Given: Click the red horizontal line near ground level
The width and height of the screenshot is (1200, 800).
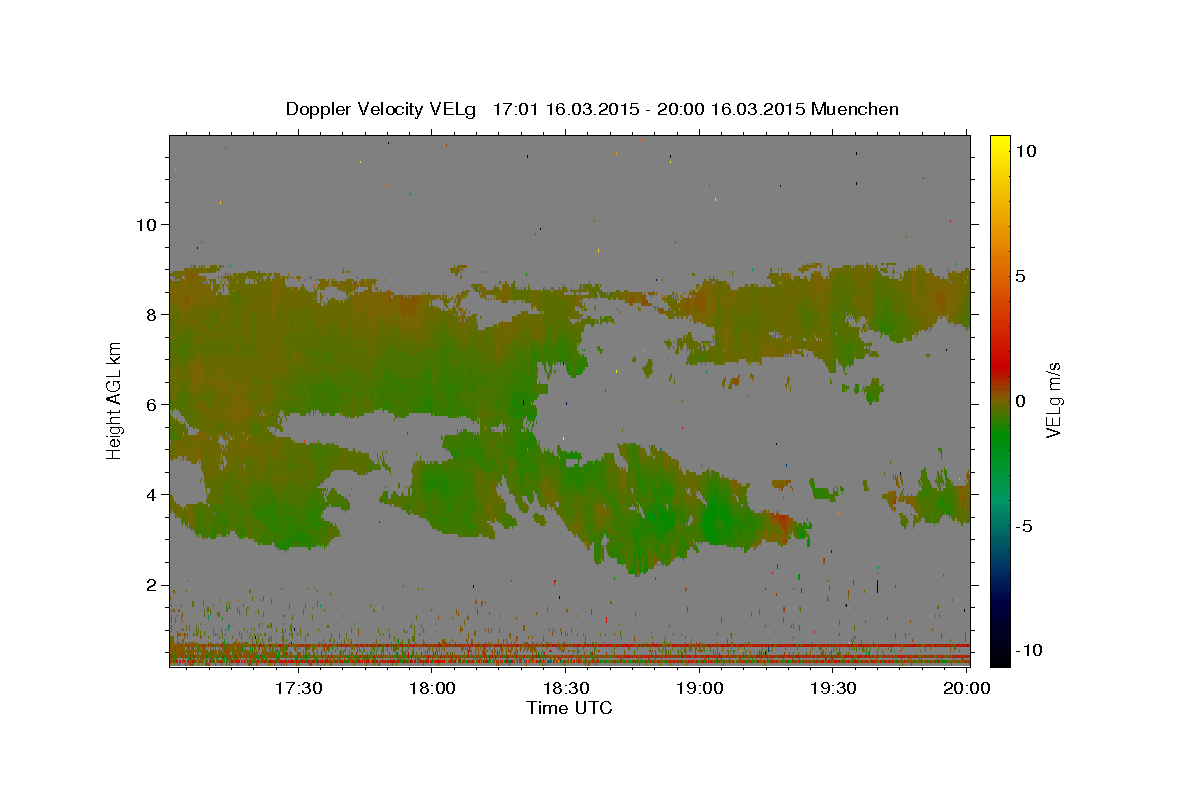Looking at the screenshot, I should point(570,646).
